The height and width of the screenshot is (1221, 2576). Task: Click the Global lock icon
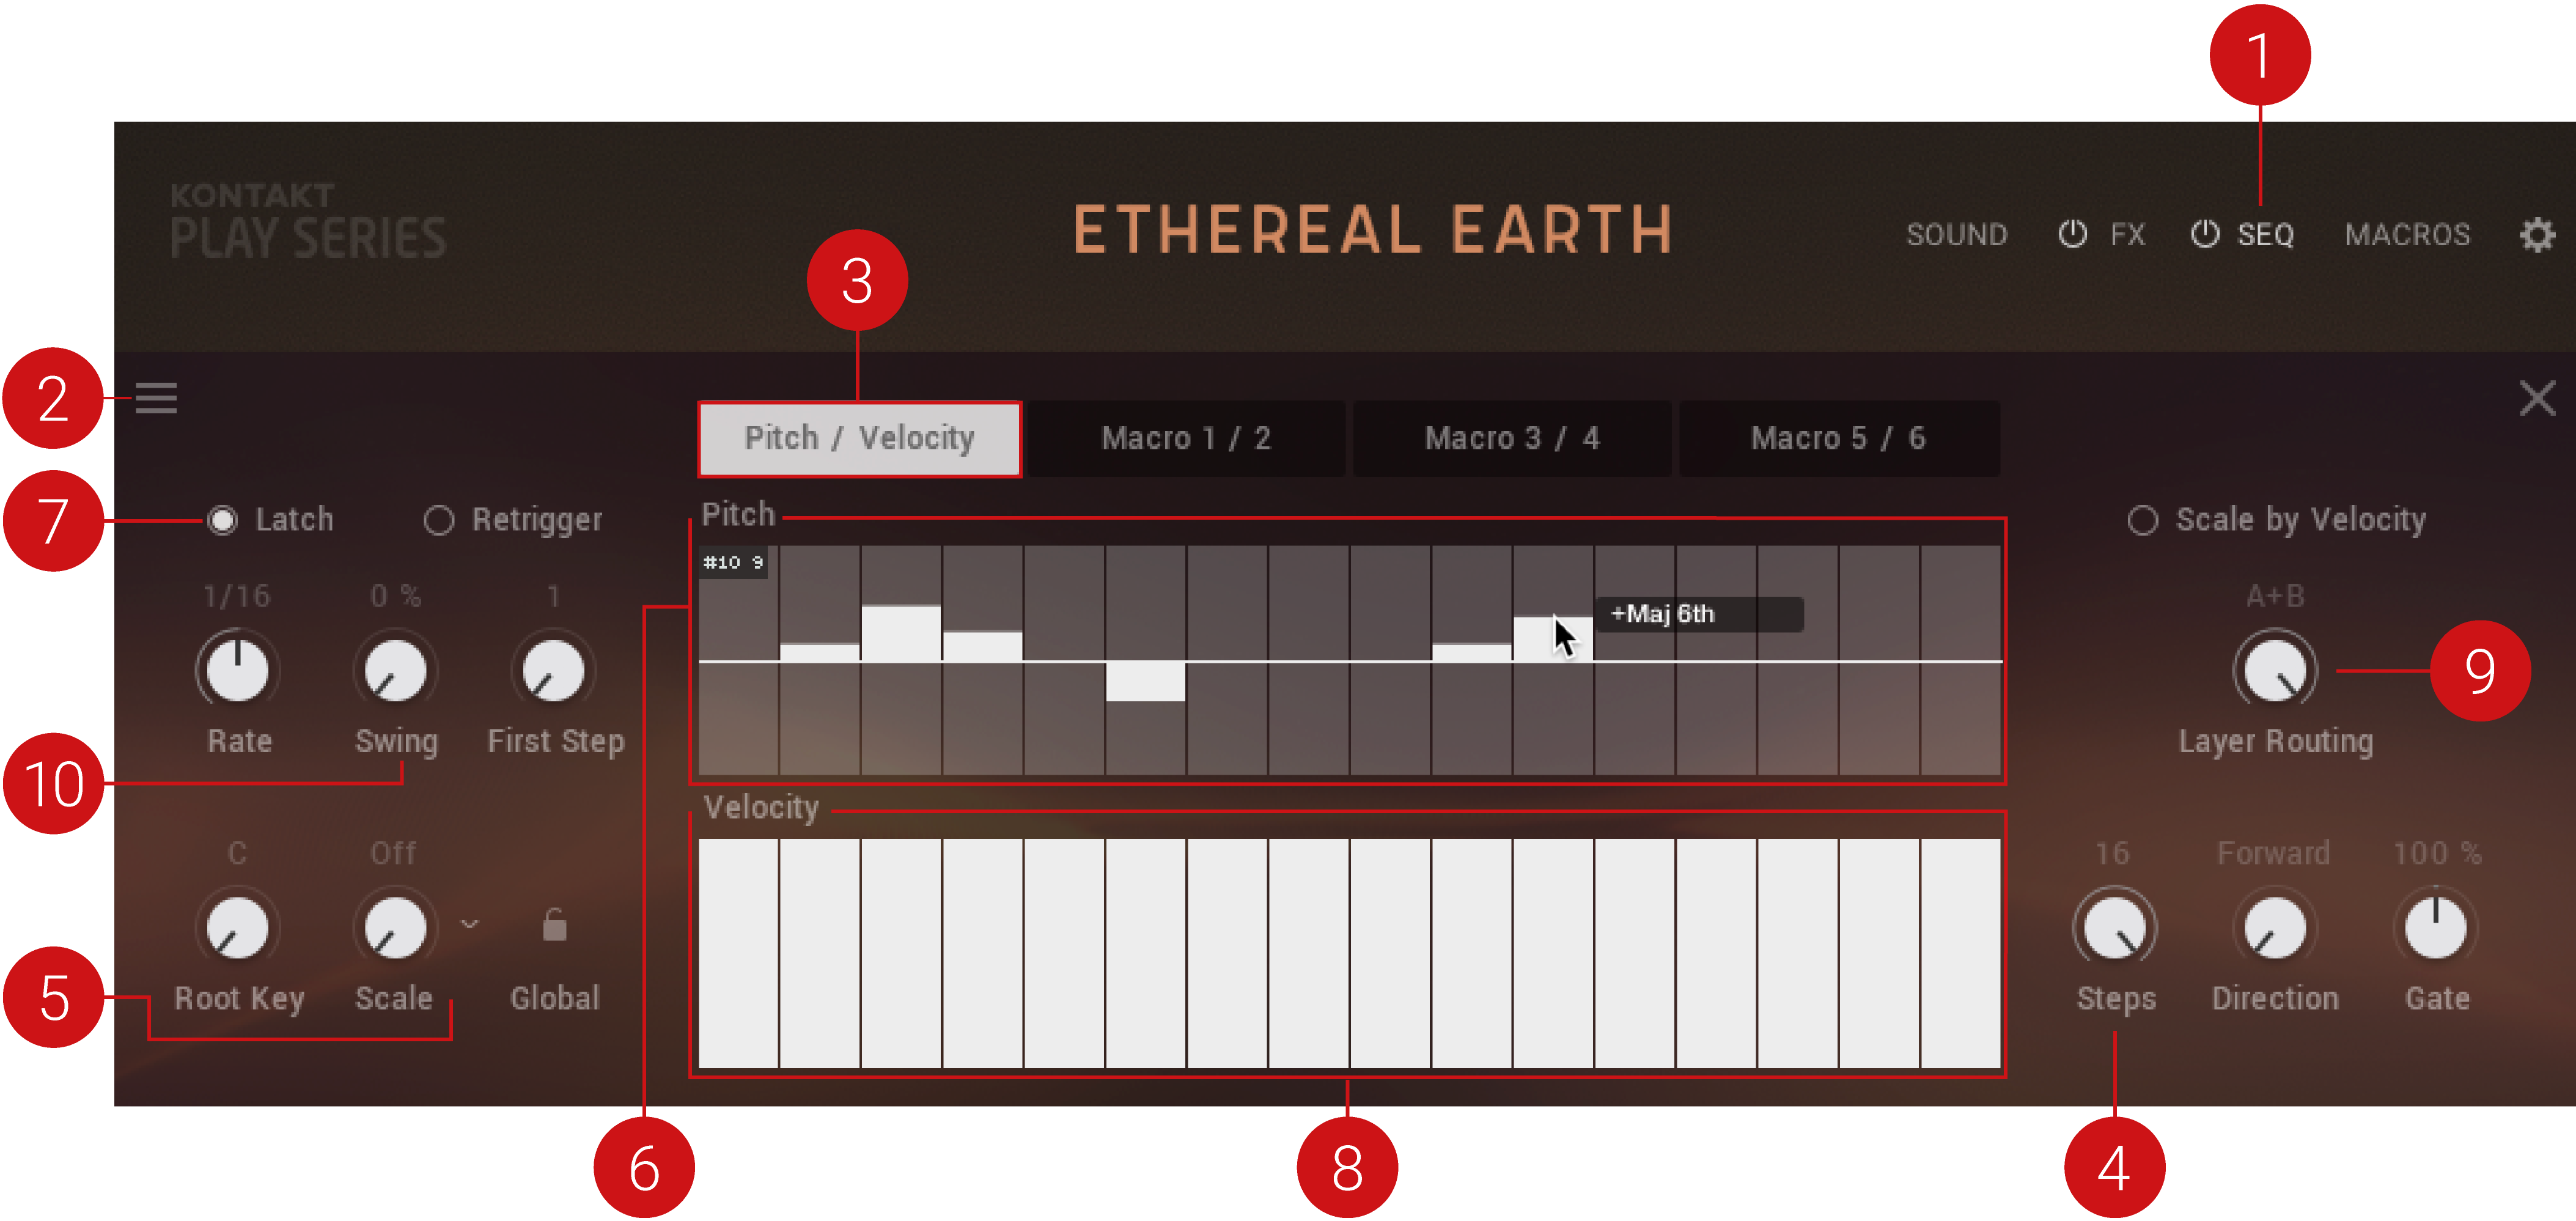point(554,926)
